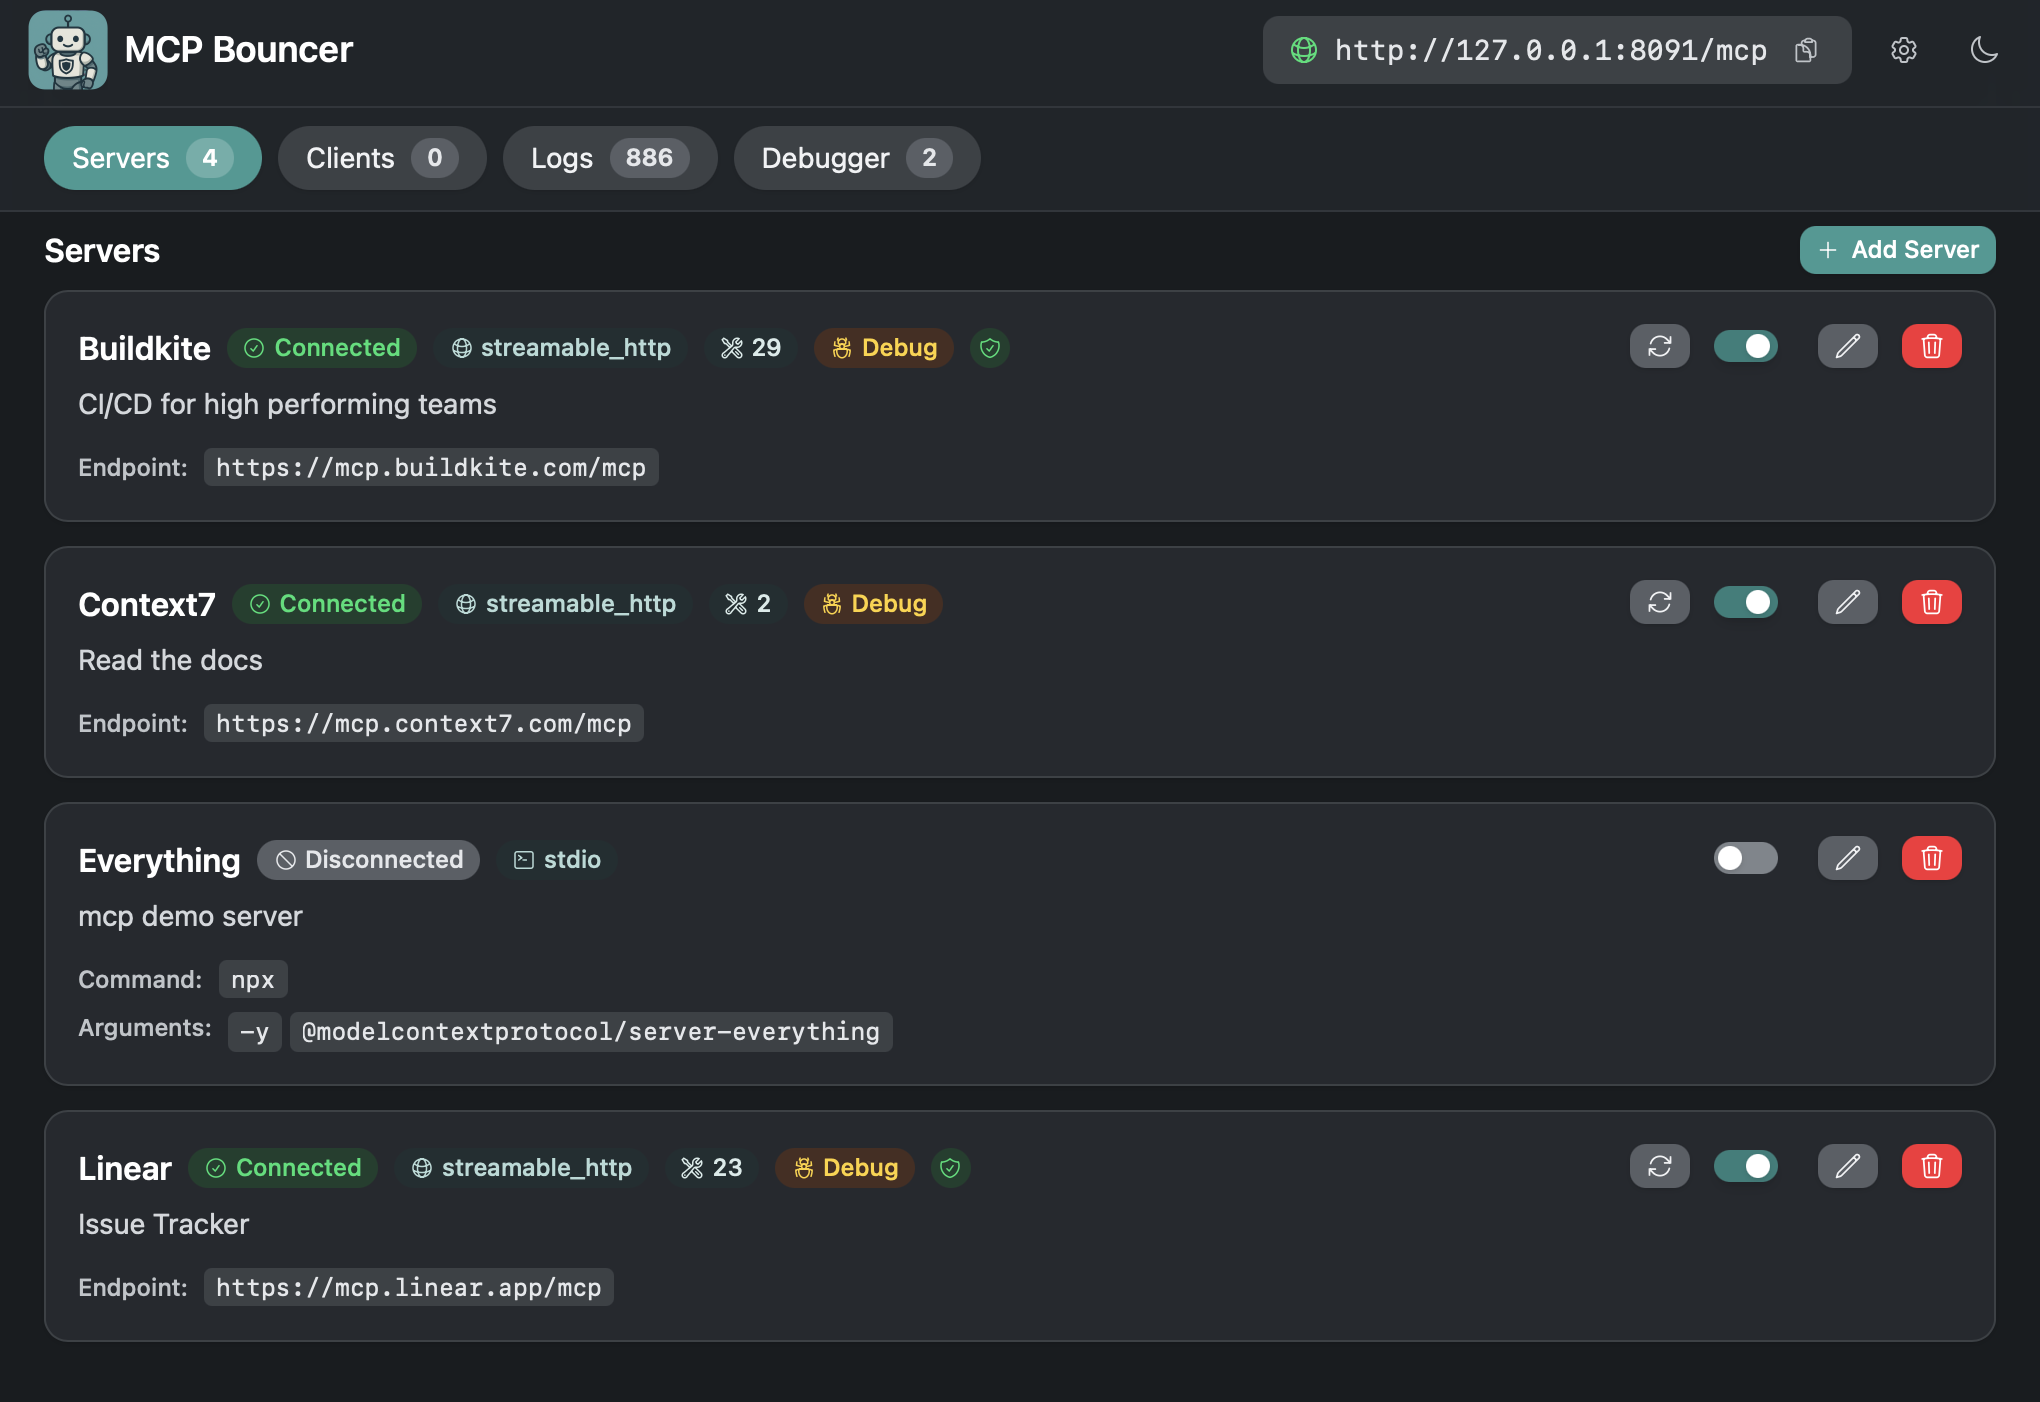Image resolution: width=2040 pixels, height=1402 pixels.
Task: Enable the Everything server toggle
Action: 1745,858
